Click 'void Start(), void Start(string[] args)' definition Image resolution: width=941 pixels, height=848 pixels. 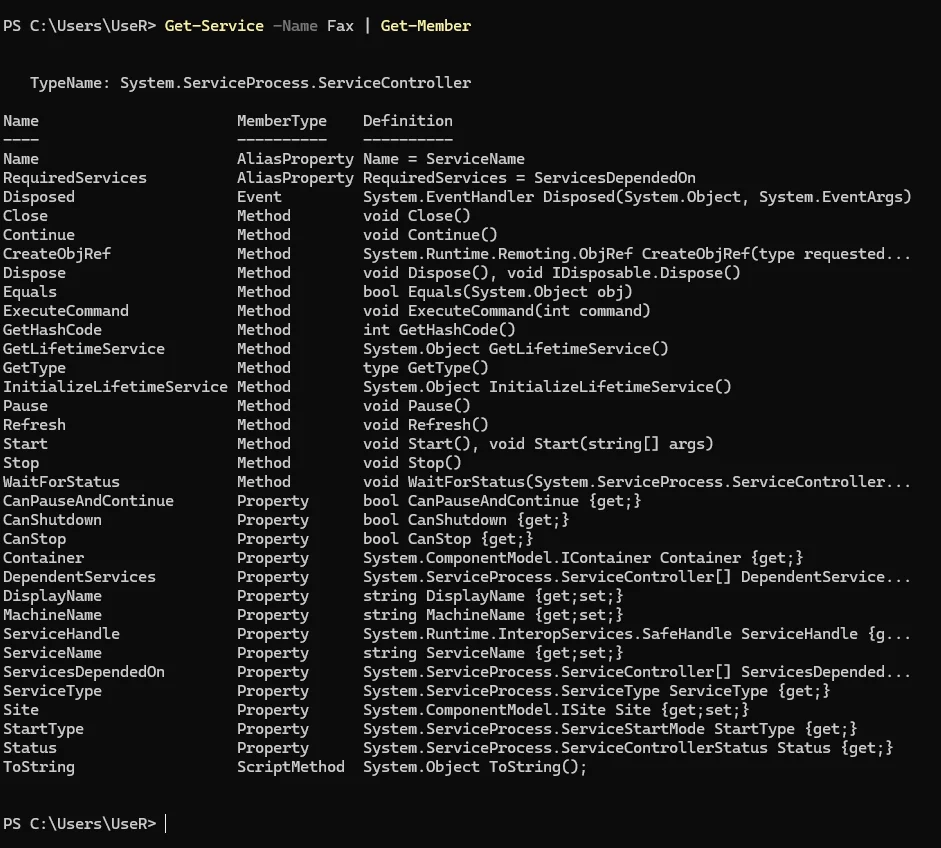(538, 444)
